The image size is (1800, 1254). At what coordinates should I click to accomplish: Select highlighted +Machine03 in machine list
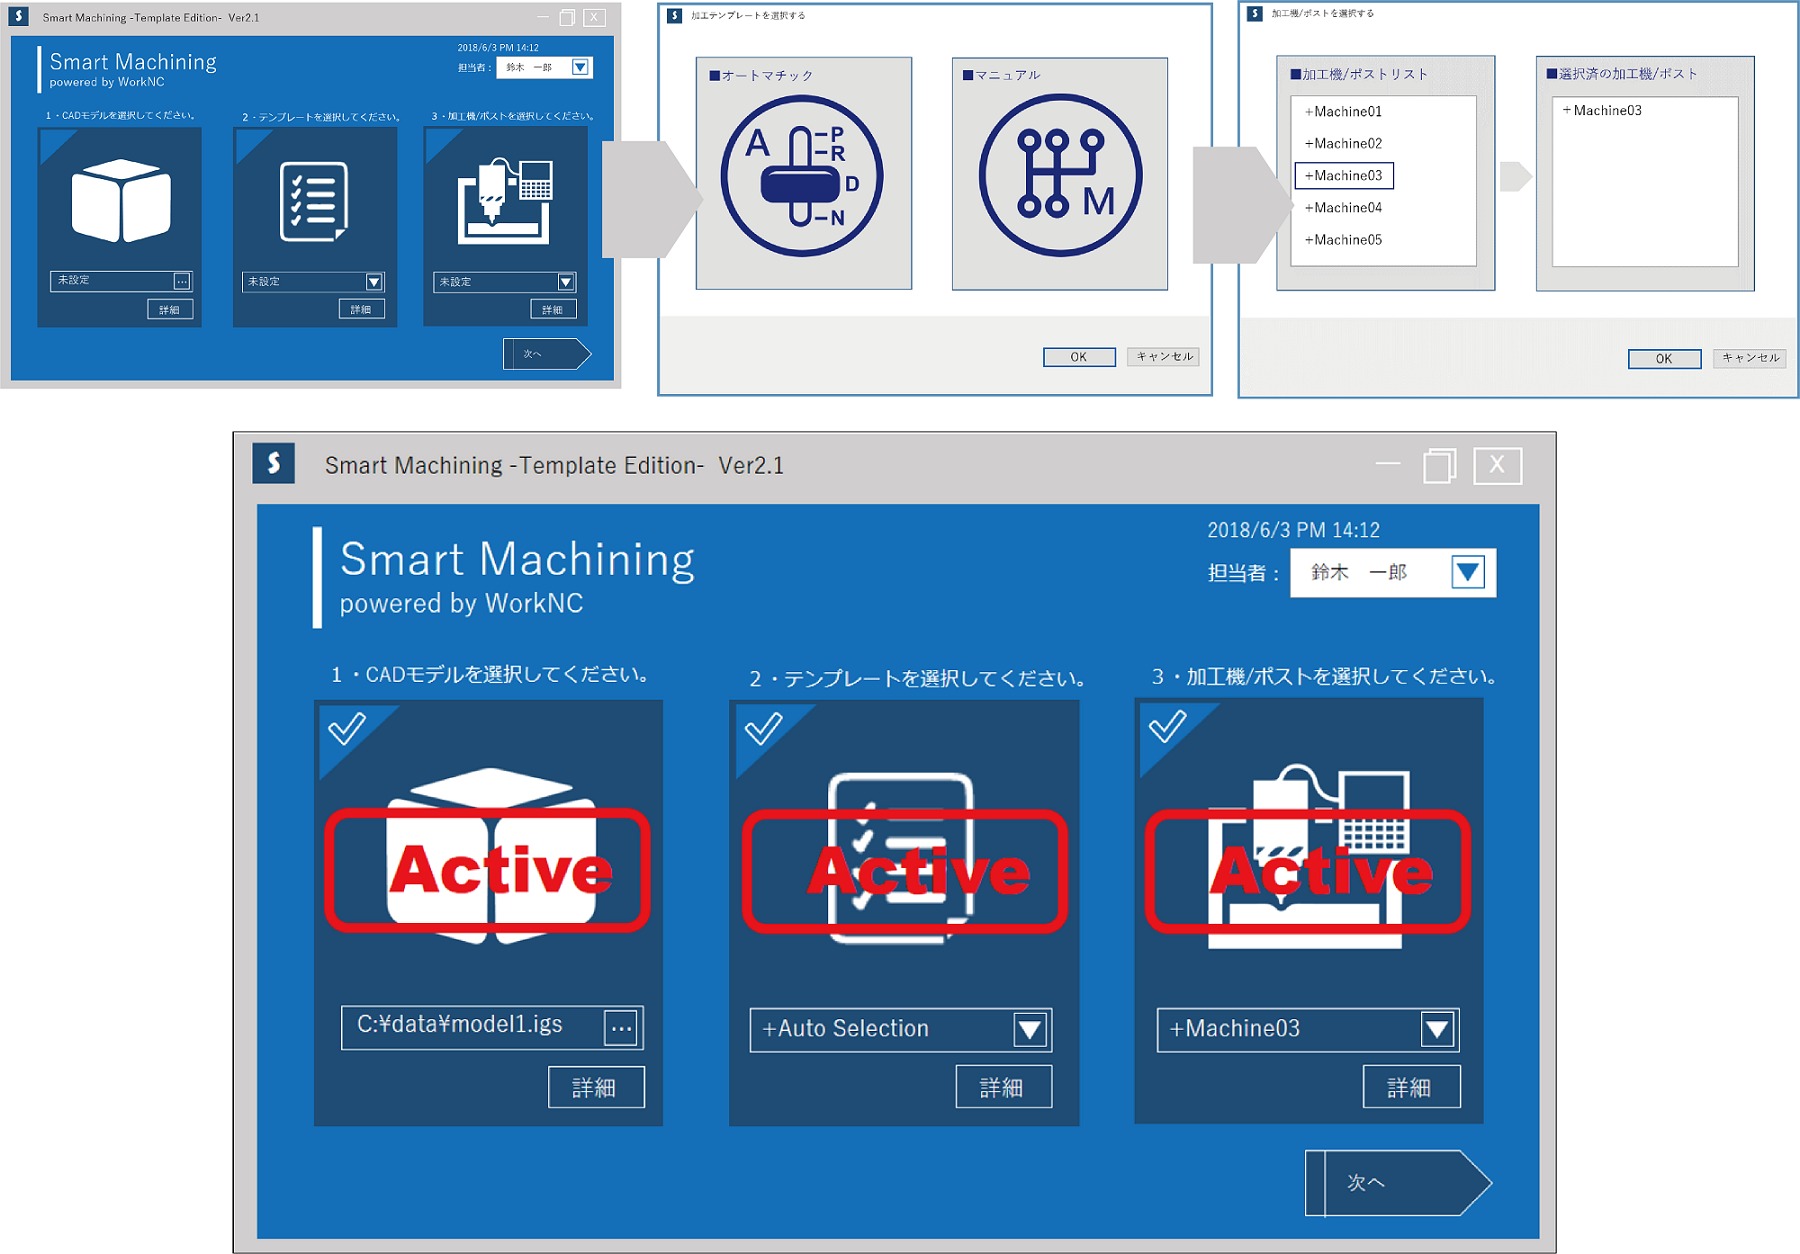click(1344, 176)
